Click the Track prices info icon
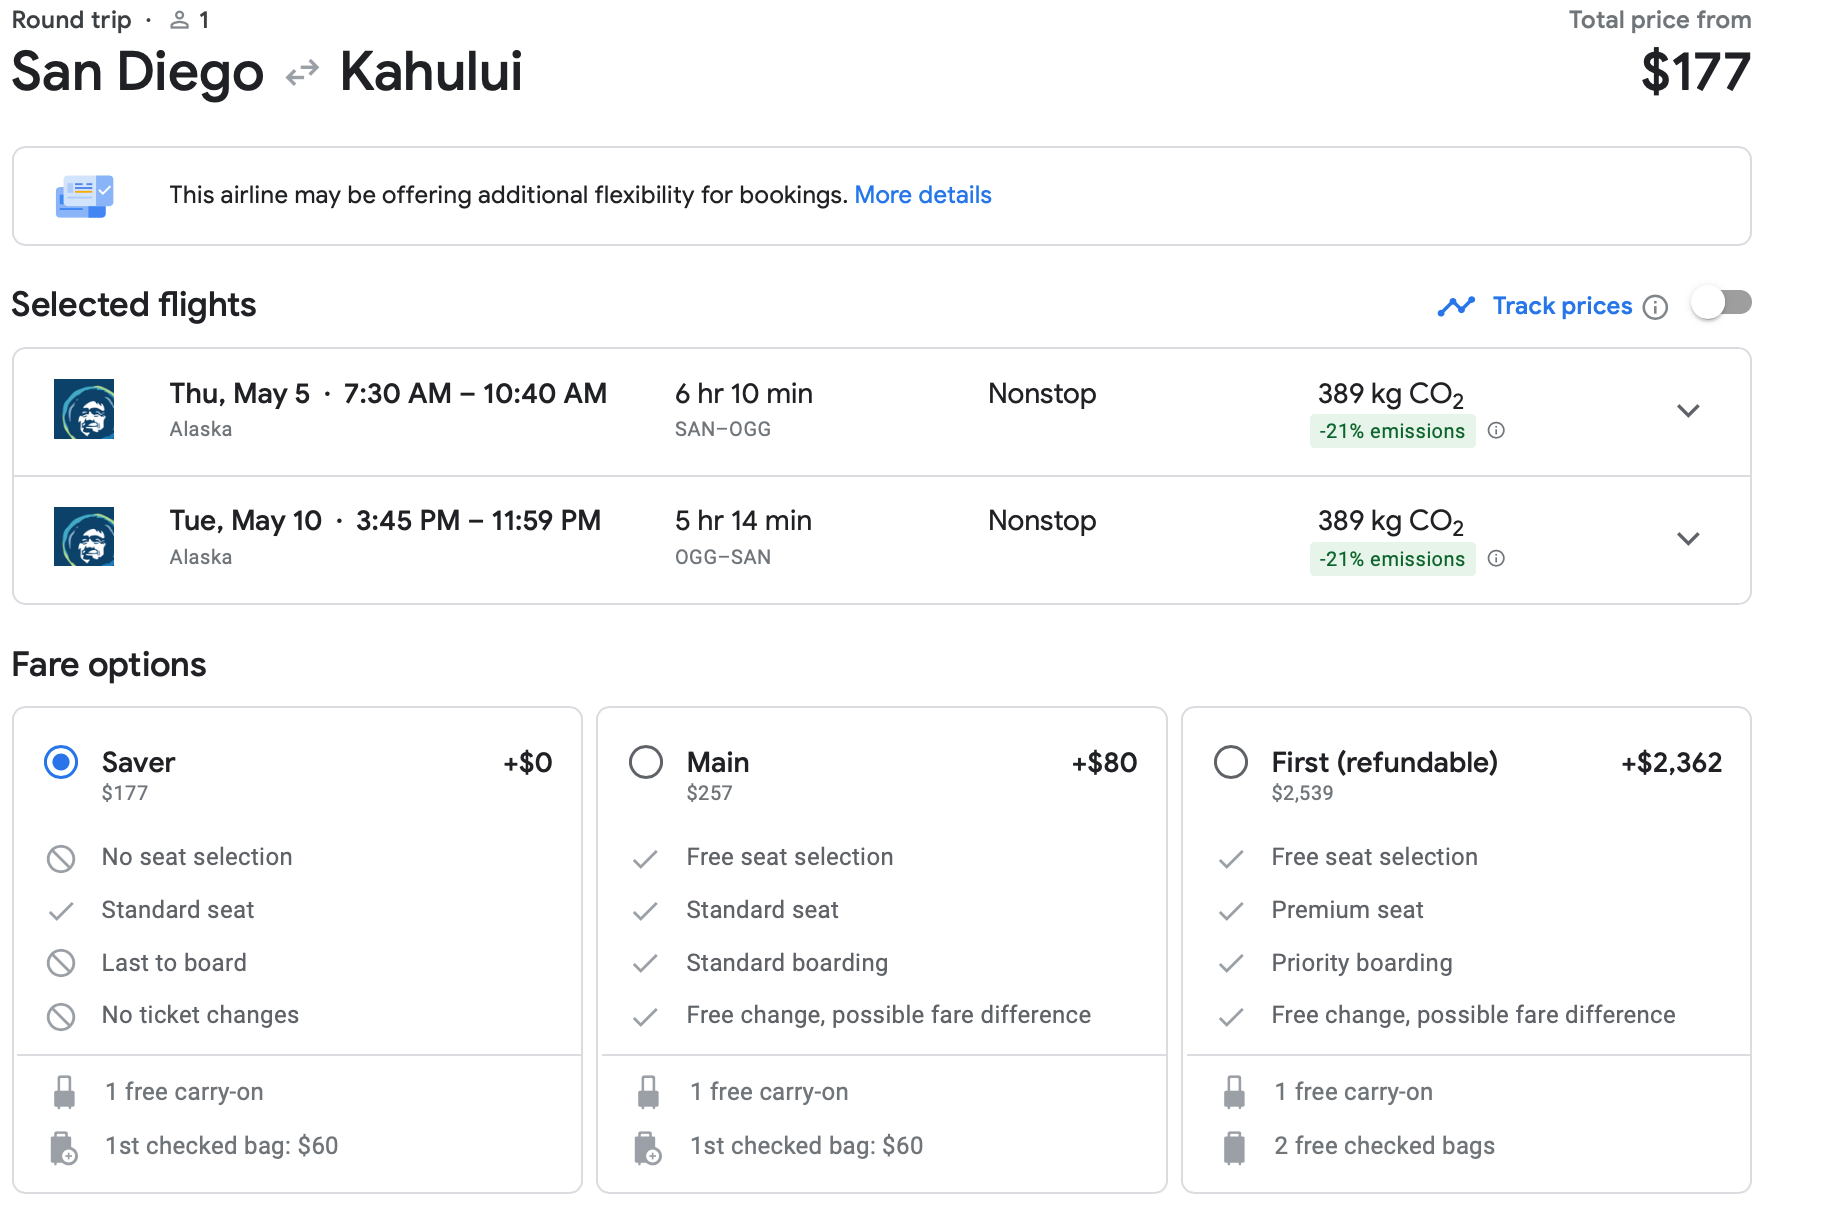Viewport: 1824px width, 1212px height. (x=1655, y=307)
